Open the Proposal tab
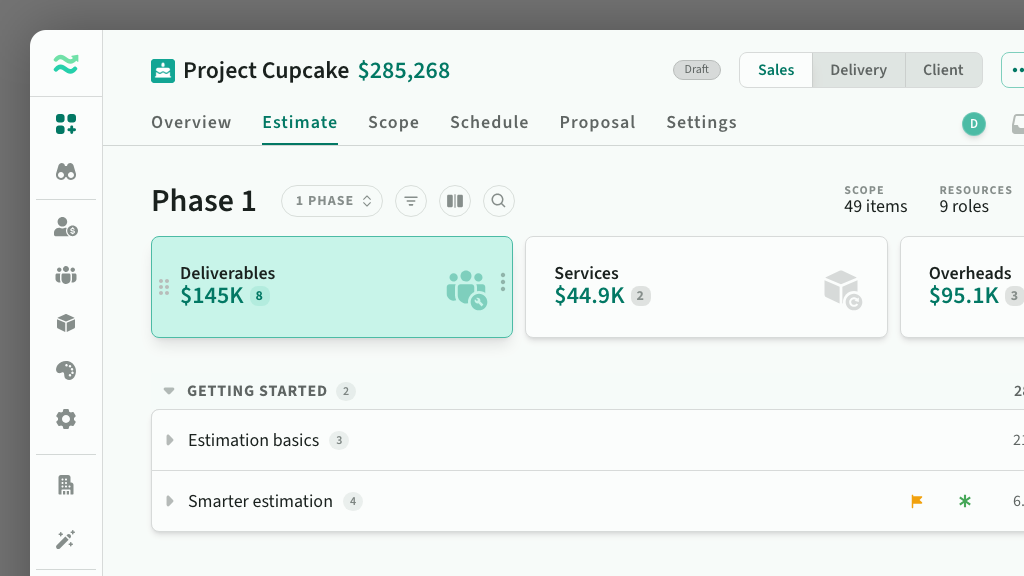Viewport: 1024px width, 576px height. [x=598, y=122]
